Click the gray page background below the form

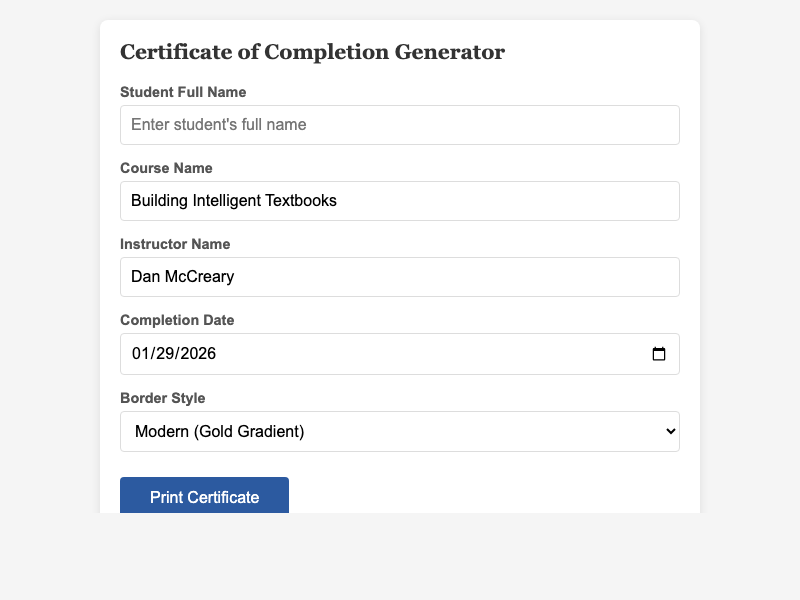tap(400, 560)
